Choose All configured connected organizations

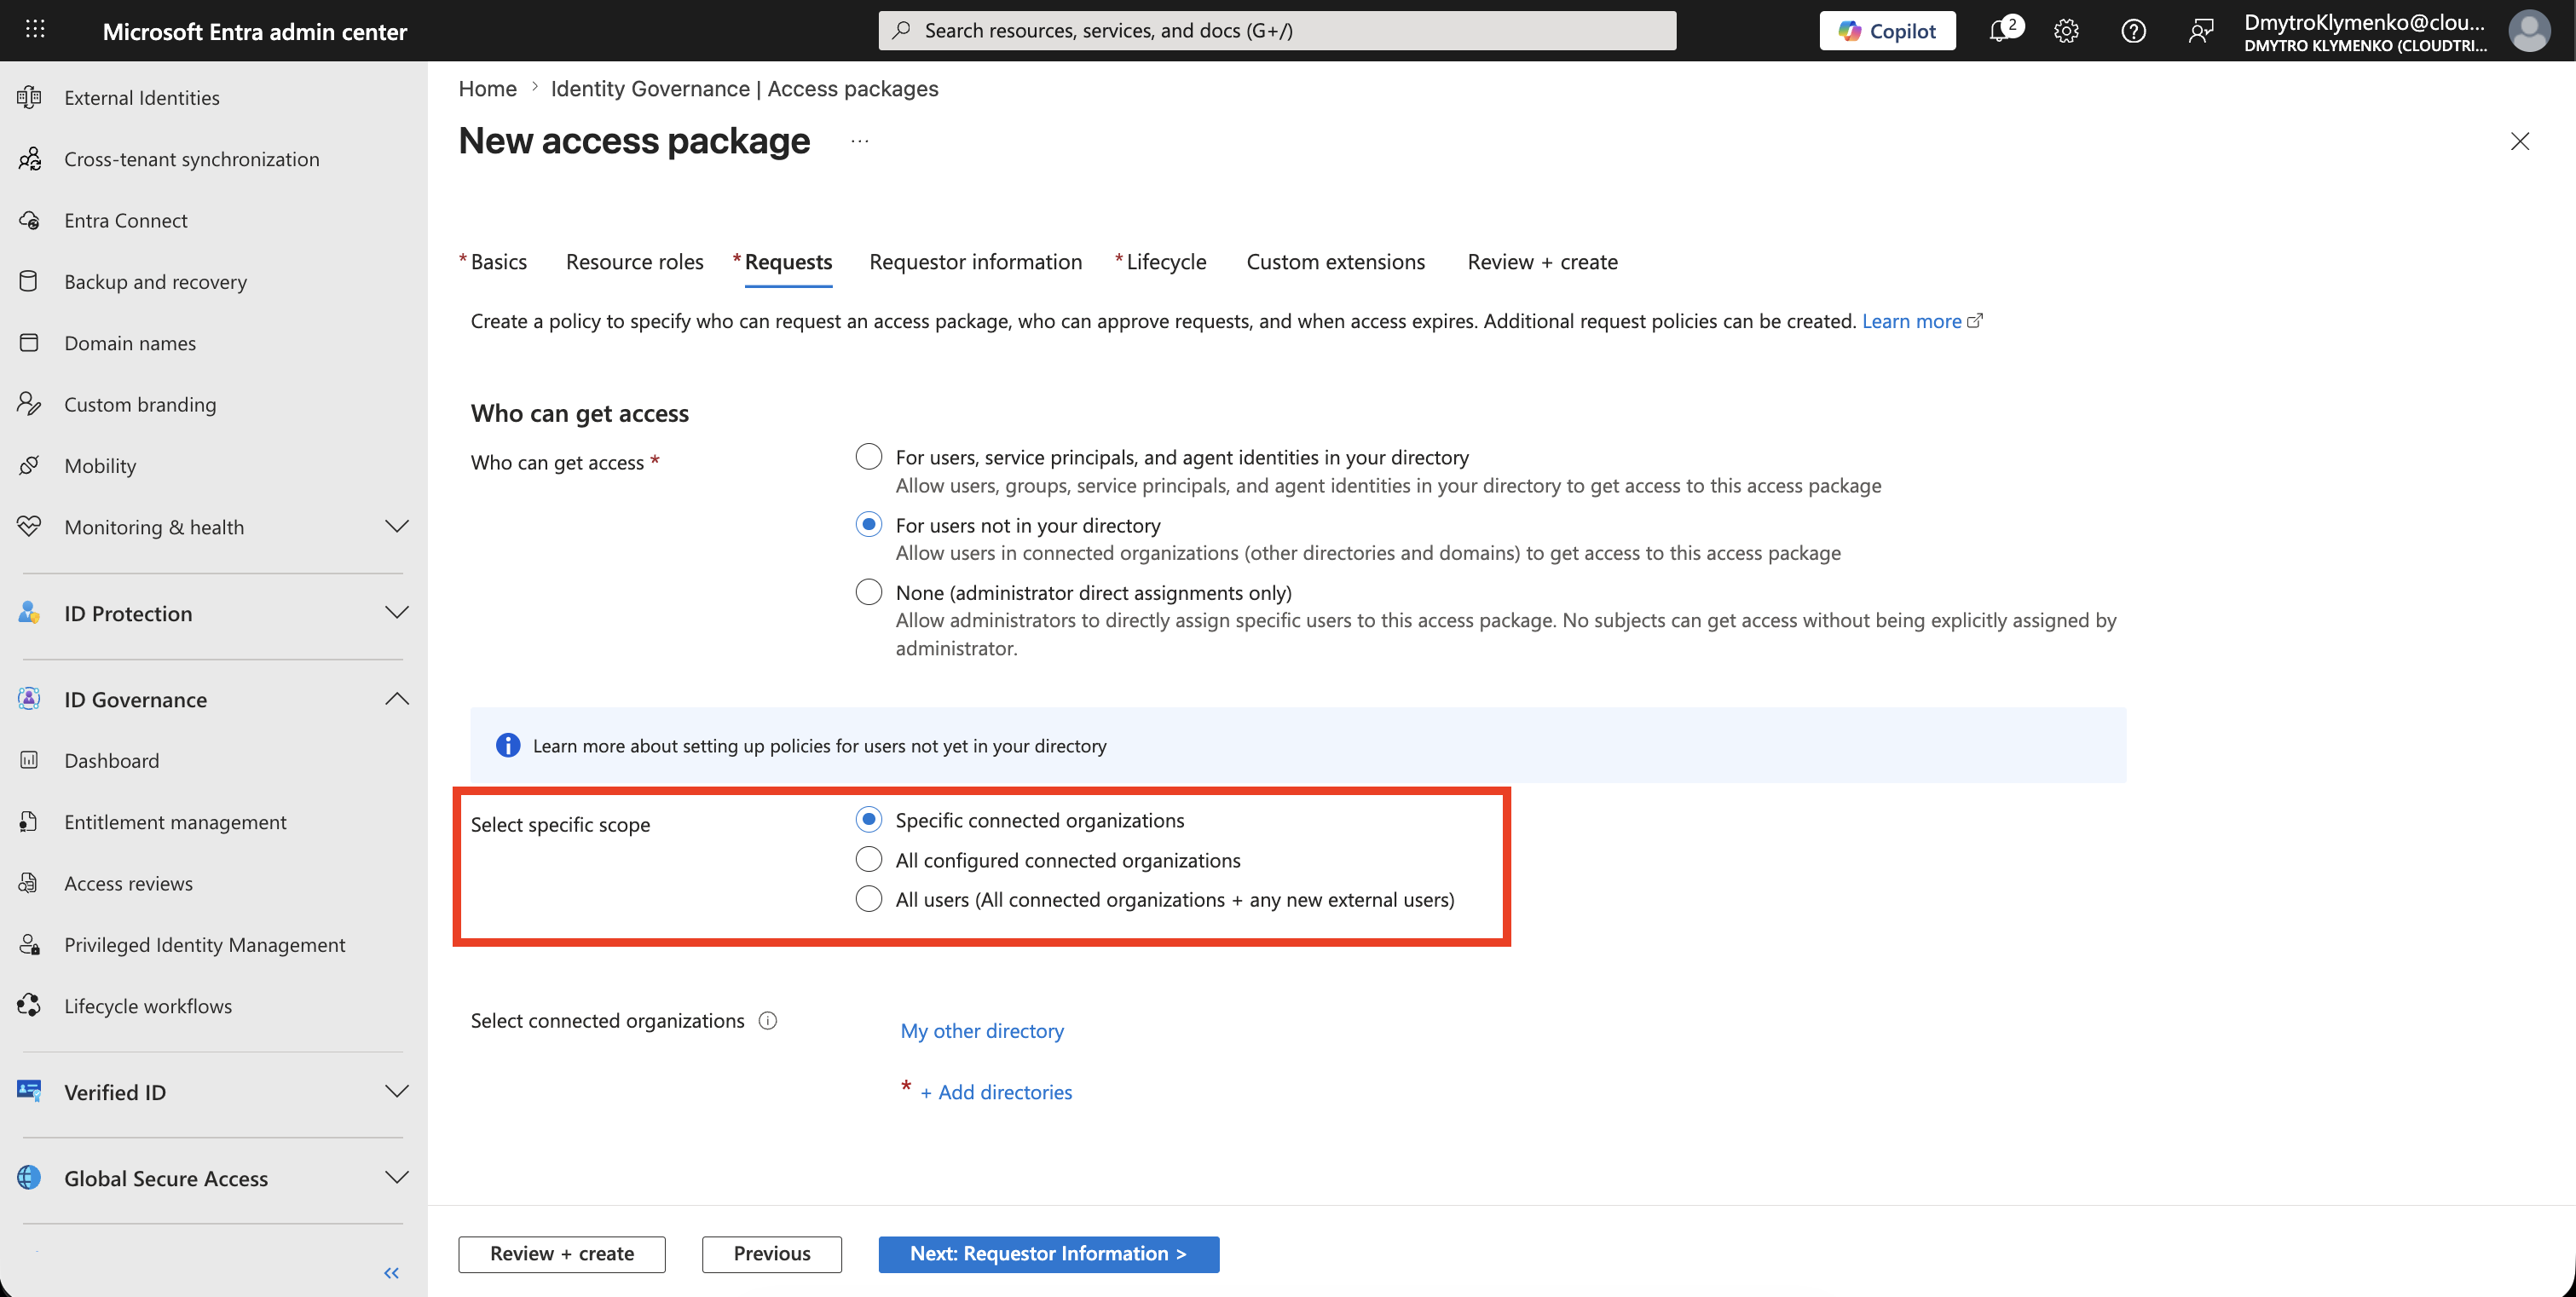[x=869, y=860]
